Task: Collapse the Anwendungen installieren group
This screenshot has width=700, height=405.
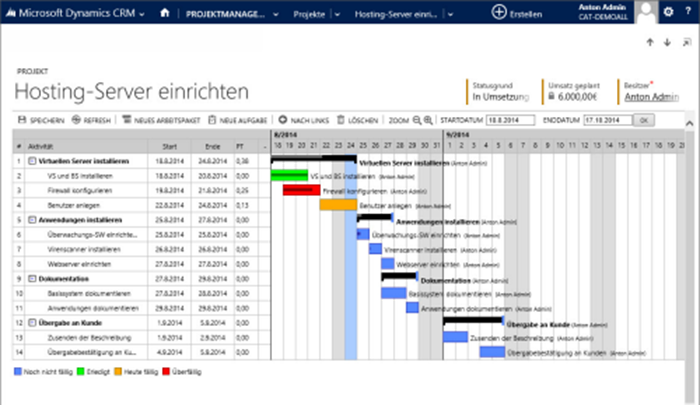Action: coord(32,219)
